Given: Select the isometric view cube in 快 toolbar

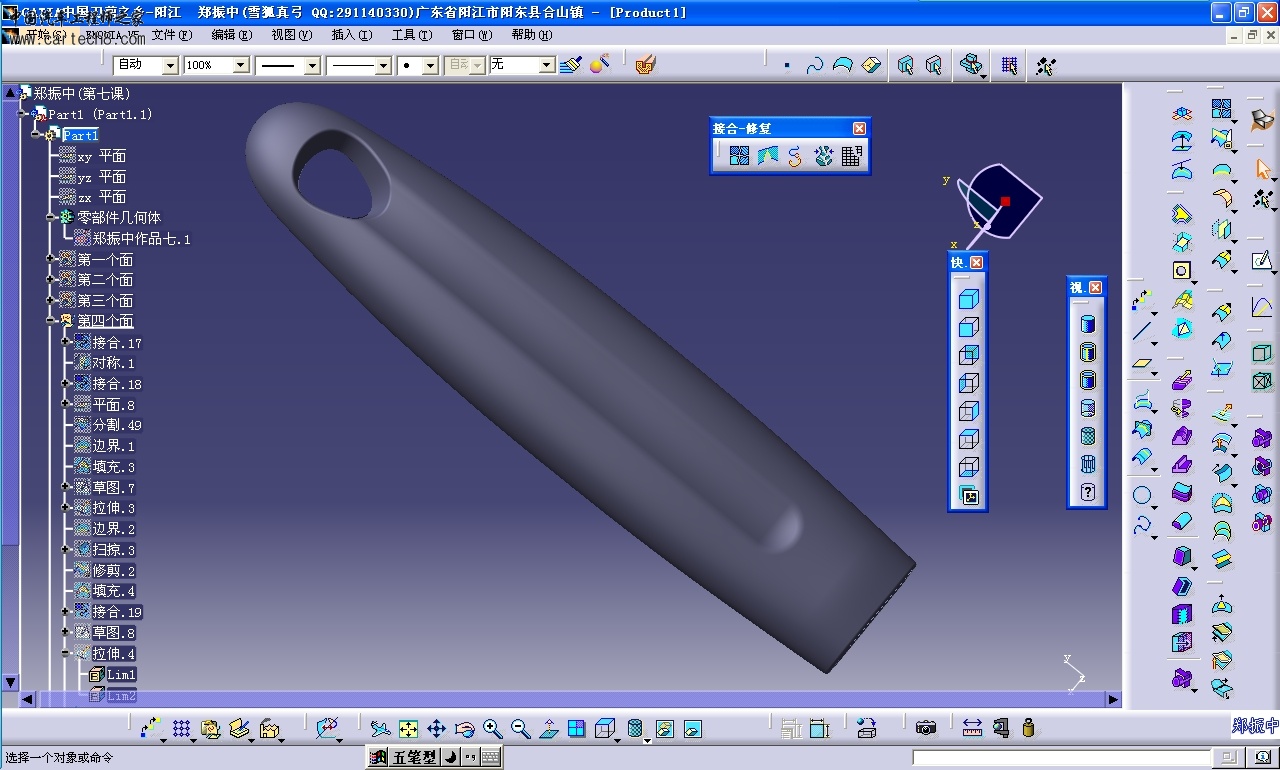Looking at the screenshot, I should [968, 299].
